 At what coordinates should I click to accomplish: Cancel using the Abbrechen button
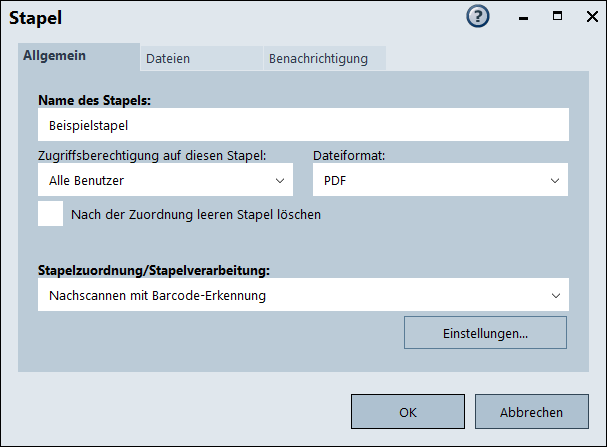[531, 411]
